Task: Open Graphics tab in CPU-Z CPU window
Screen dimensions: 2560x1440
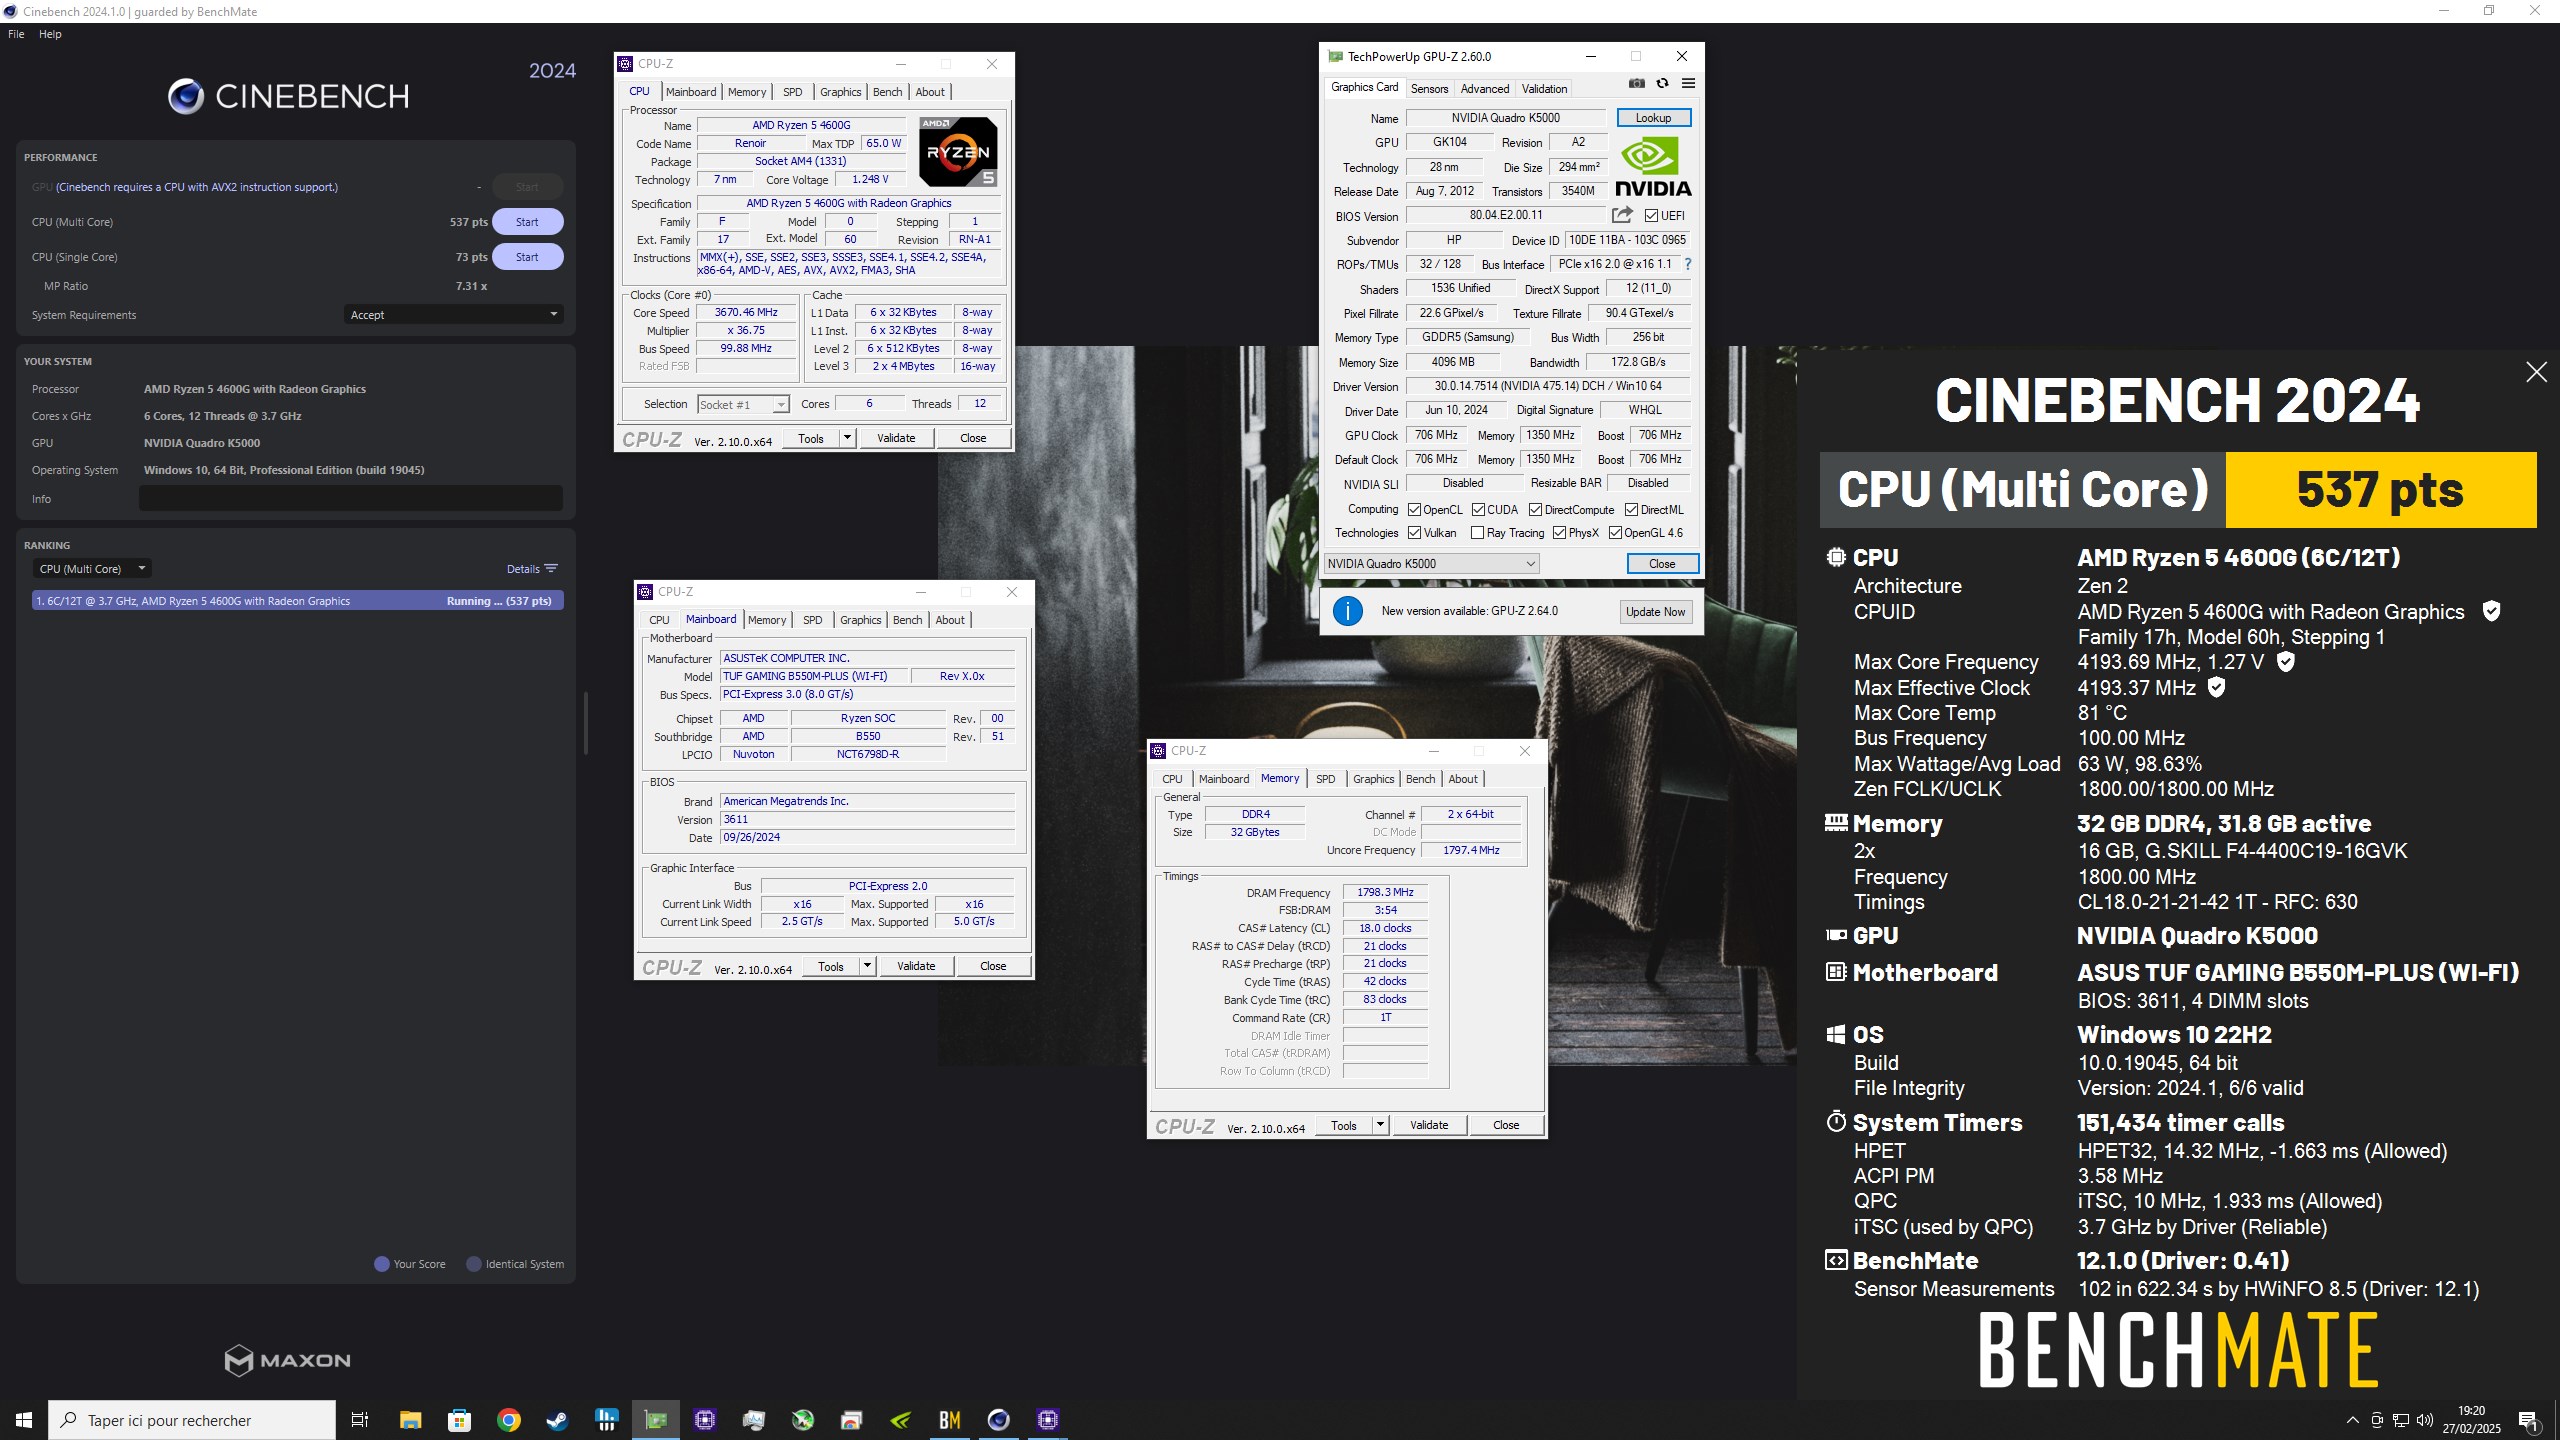Action: pos(840,92)
